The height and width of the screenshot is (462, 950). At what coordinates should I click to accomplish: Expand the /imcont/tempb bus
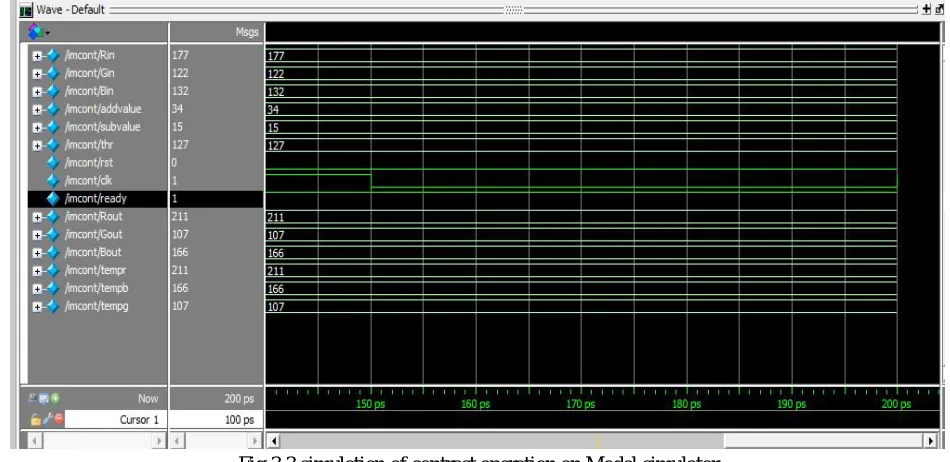point(37,289)
